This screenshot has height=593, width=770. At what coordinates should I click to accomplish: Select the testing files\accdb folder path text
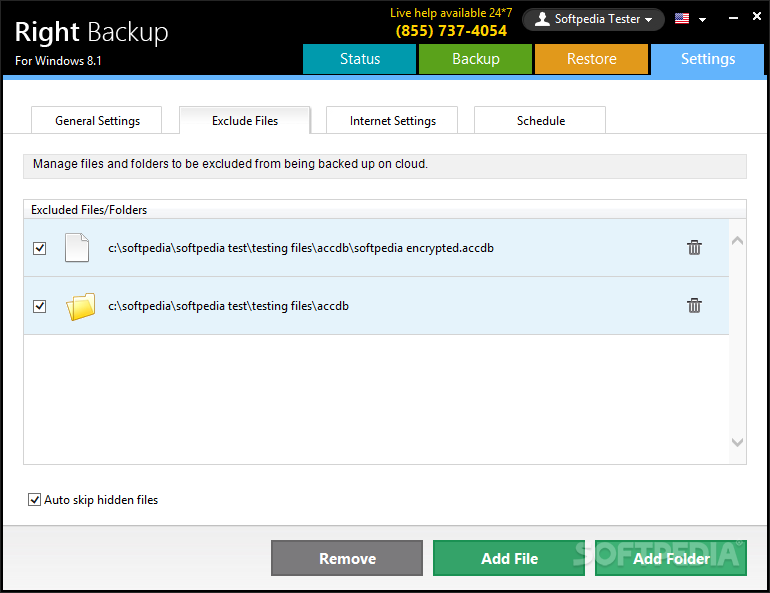[228, 306]
